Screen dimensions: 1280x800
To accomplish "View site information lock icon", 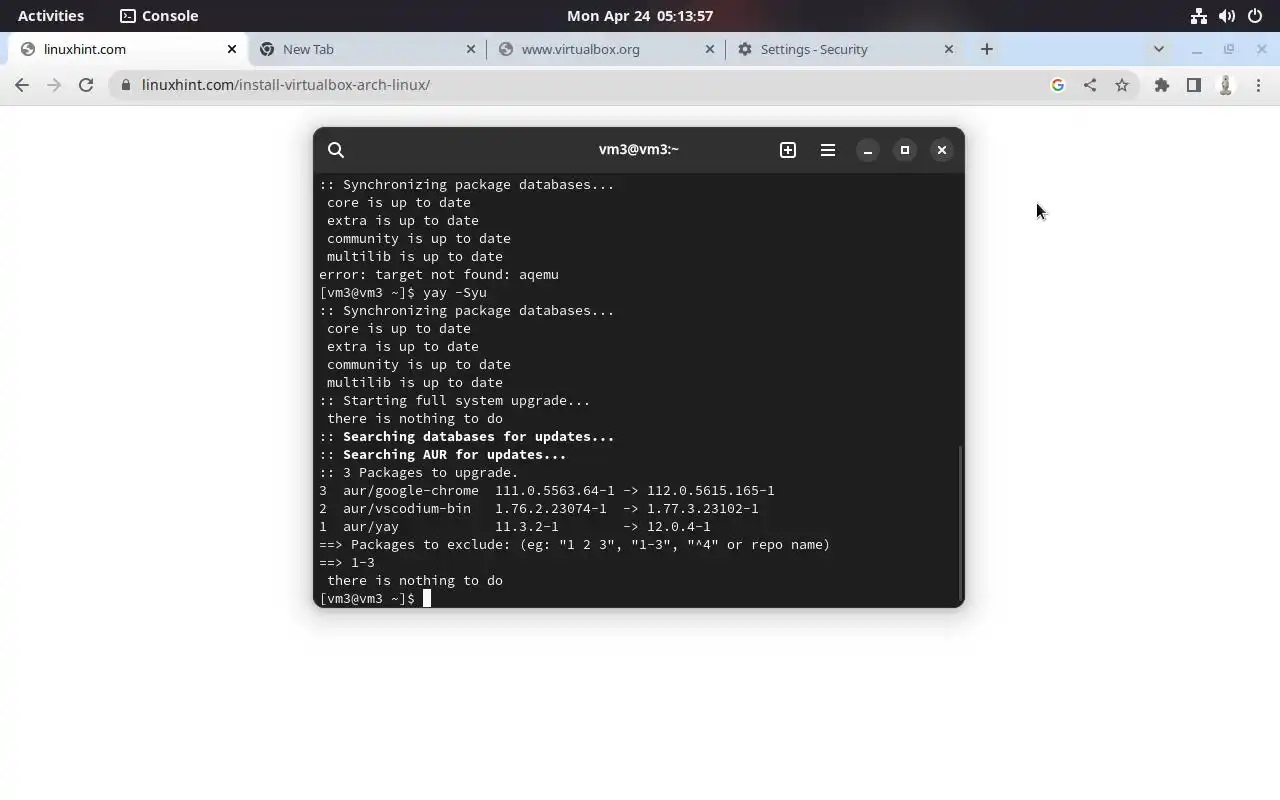I will coord(125,85).
